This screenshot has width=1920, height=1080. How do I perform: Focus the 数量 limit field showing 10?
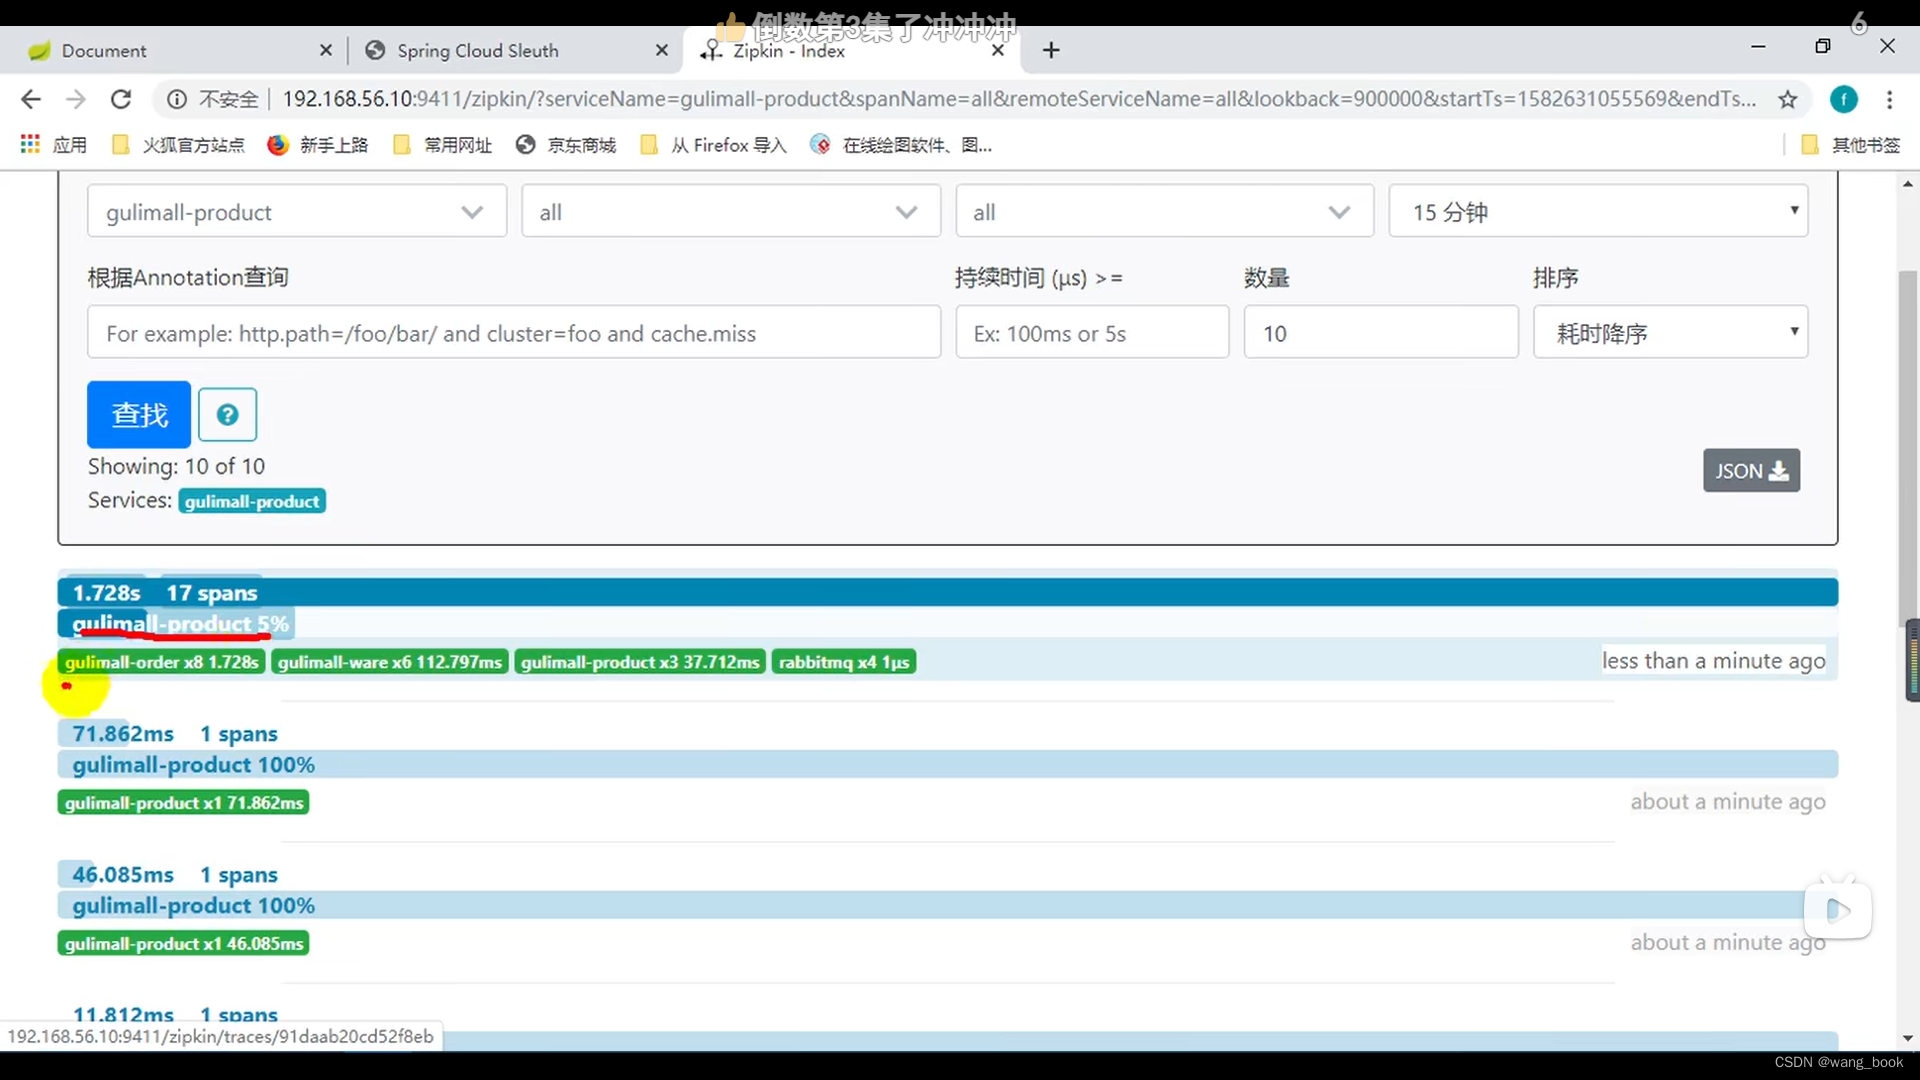pyautogui.click(x=1381, y=332)
